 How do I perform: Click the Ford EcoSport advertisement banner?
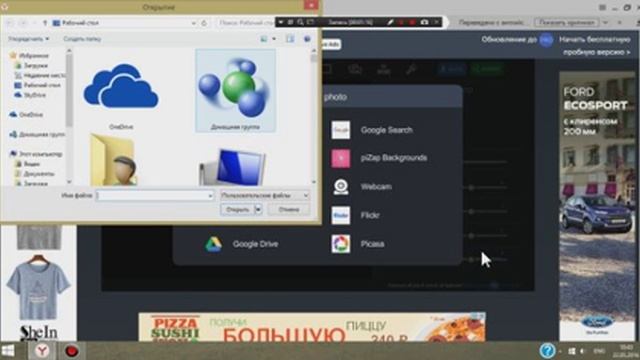[x=597, y=206]
